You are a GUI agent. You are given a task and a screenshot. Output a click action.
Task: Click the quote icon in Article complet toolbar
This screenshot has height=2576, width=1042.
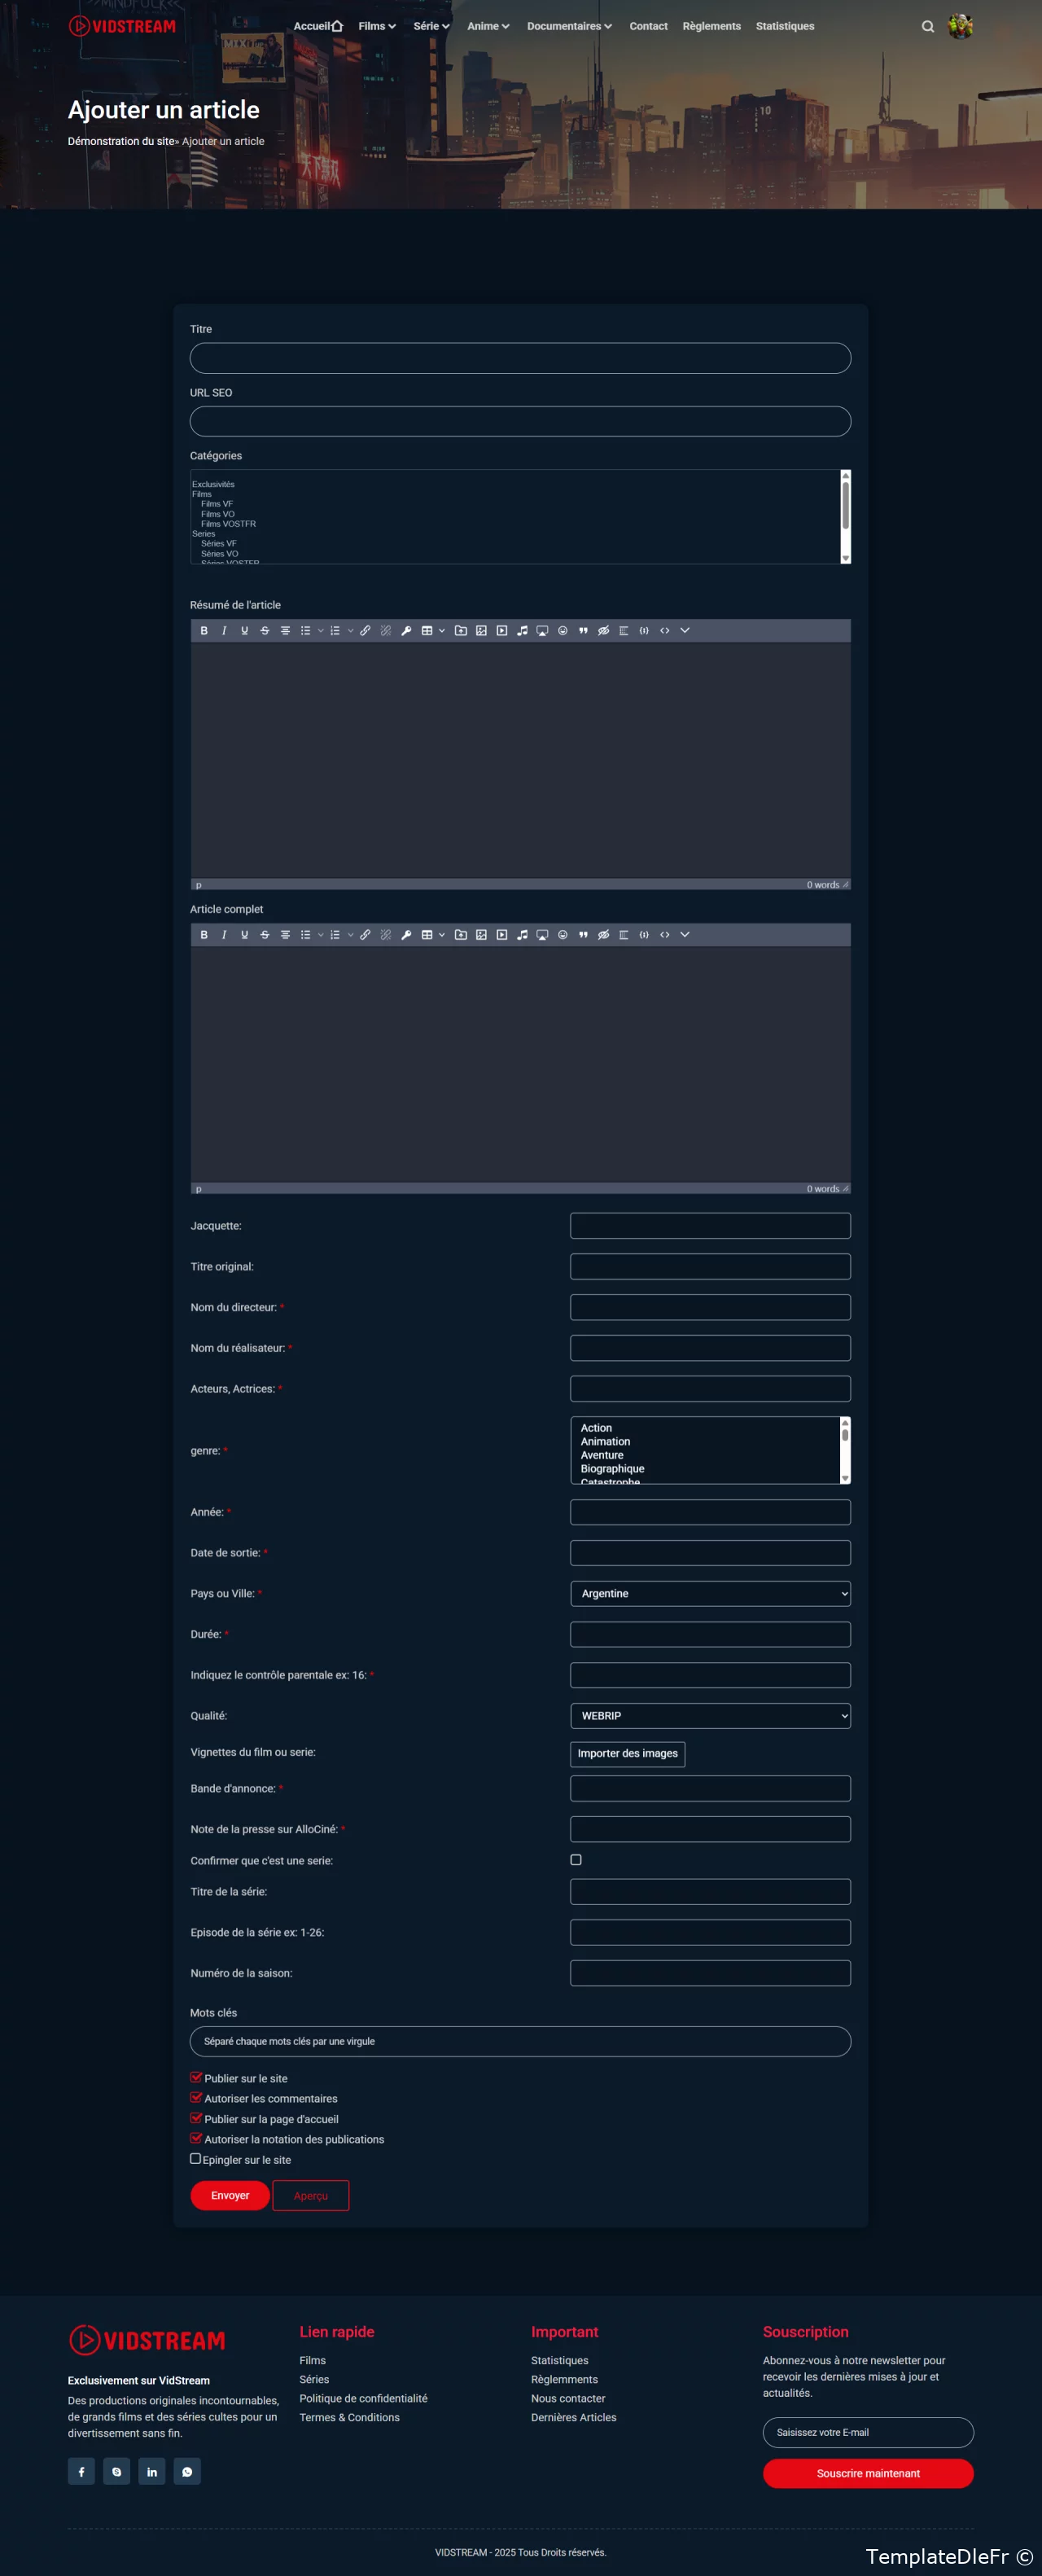click(x=583, y=935)
